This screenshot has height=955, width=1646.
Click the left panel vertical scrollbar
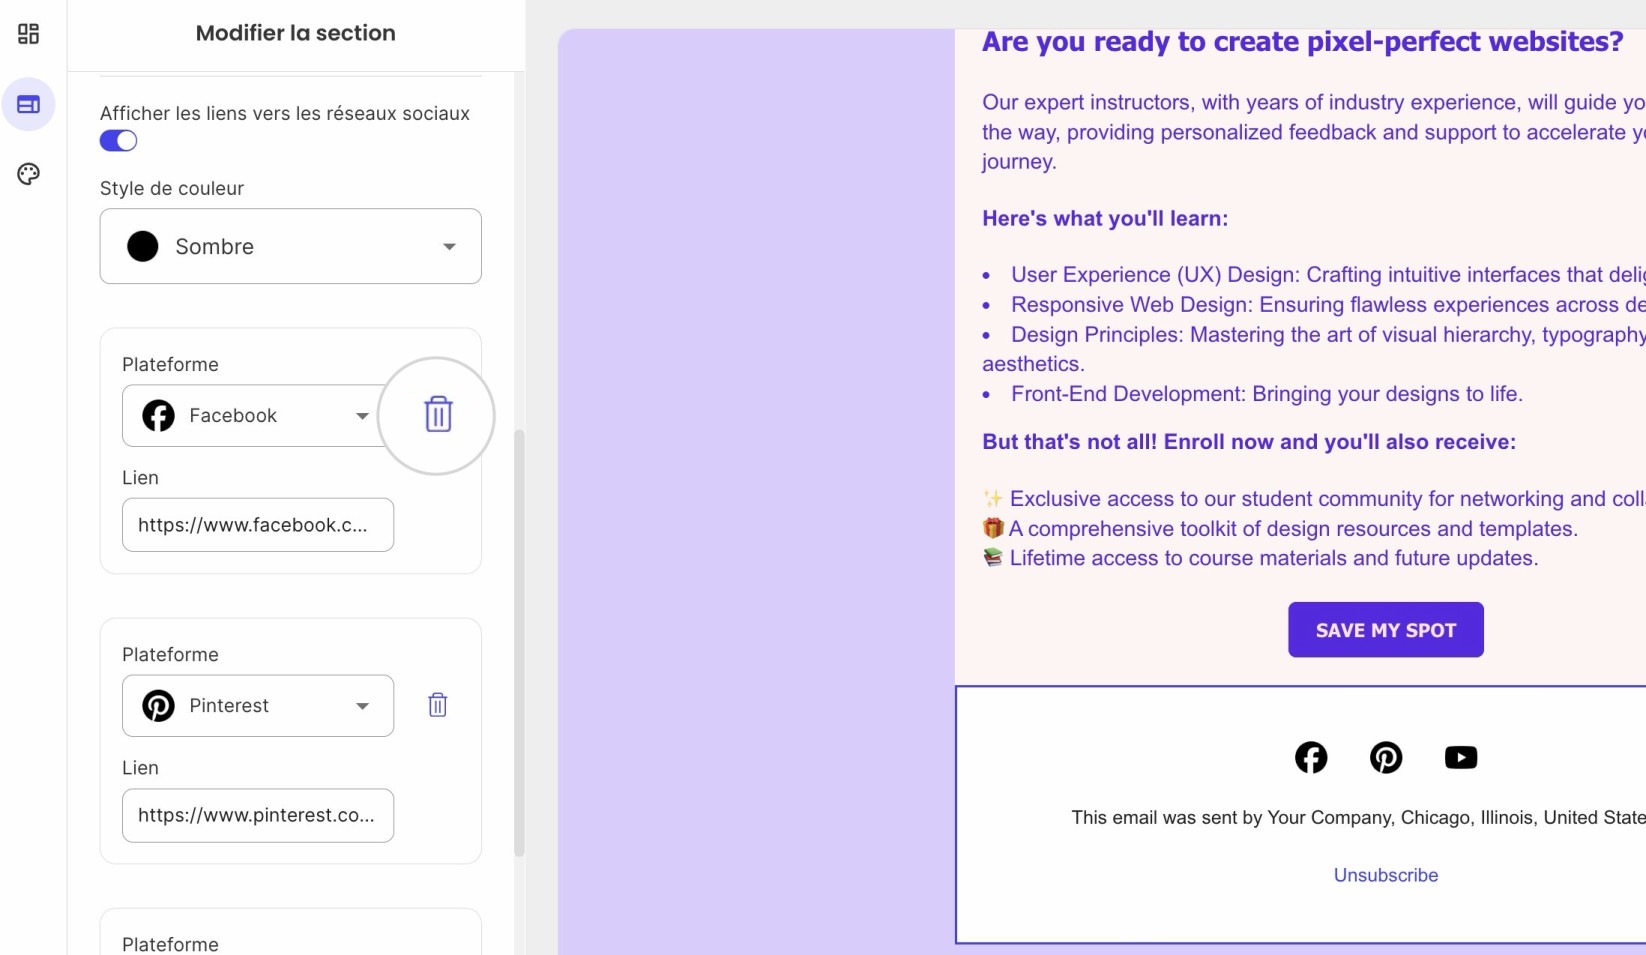click(x=519, y=642)
